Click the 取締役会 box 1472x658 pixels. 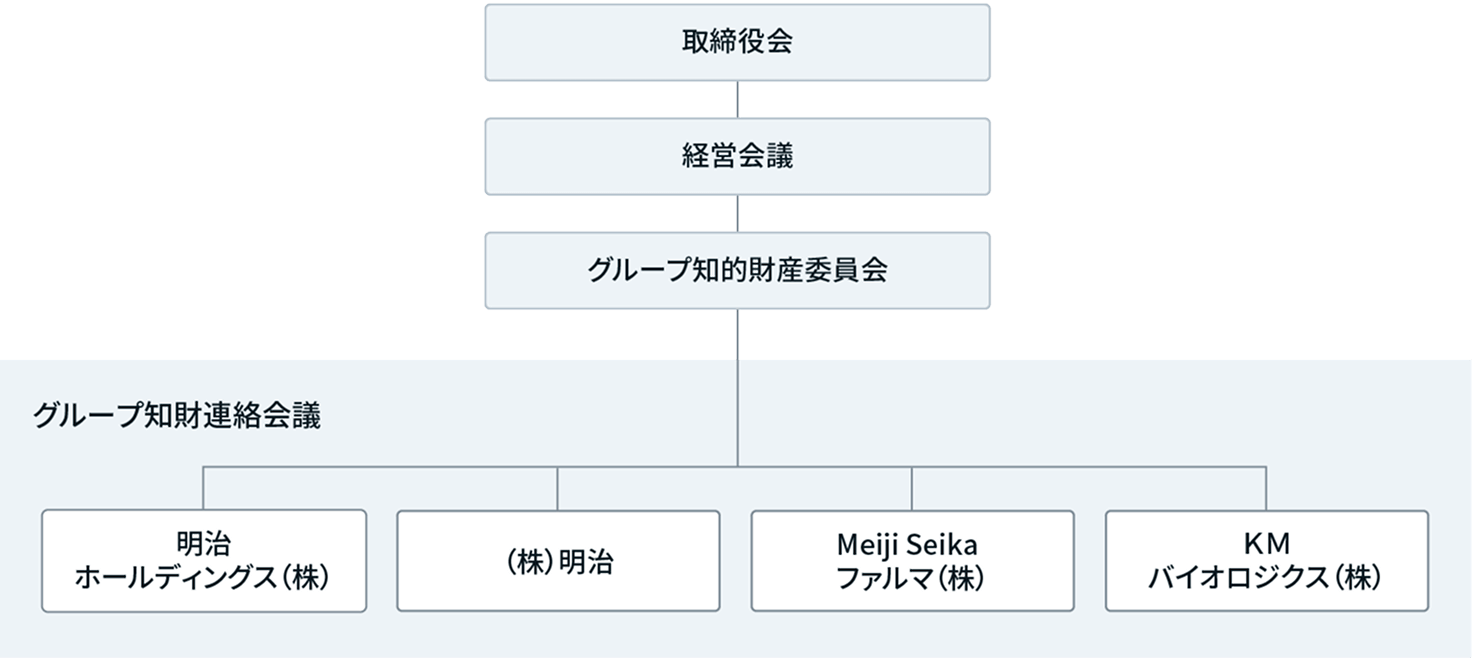pos(737,42)
